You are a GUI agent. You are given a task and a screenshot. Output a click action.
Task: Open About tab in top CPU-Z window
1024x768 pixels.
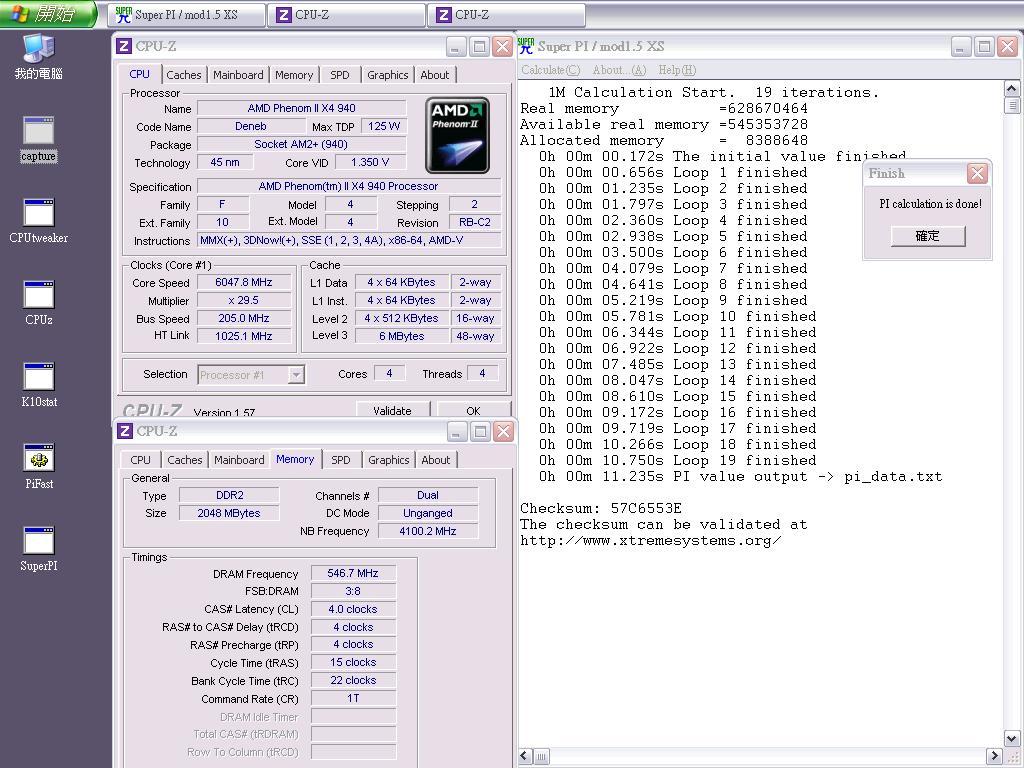pyautogui.click(x=434, y=75)
